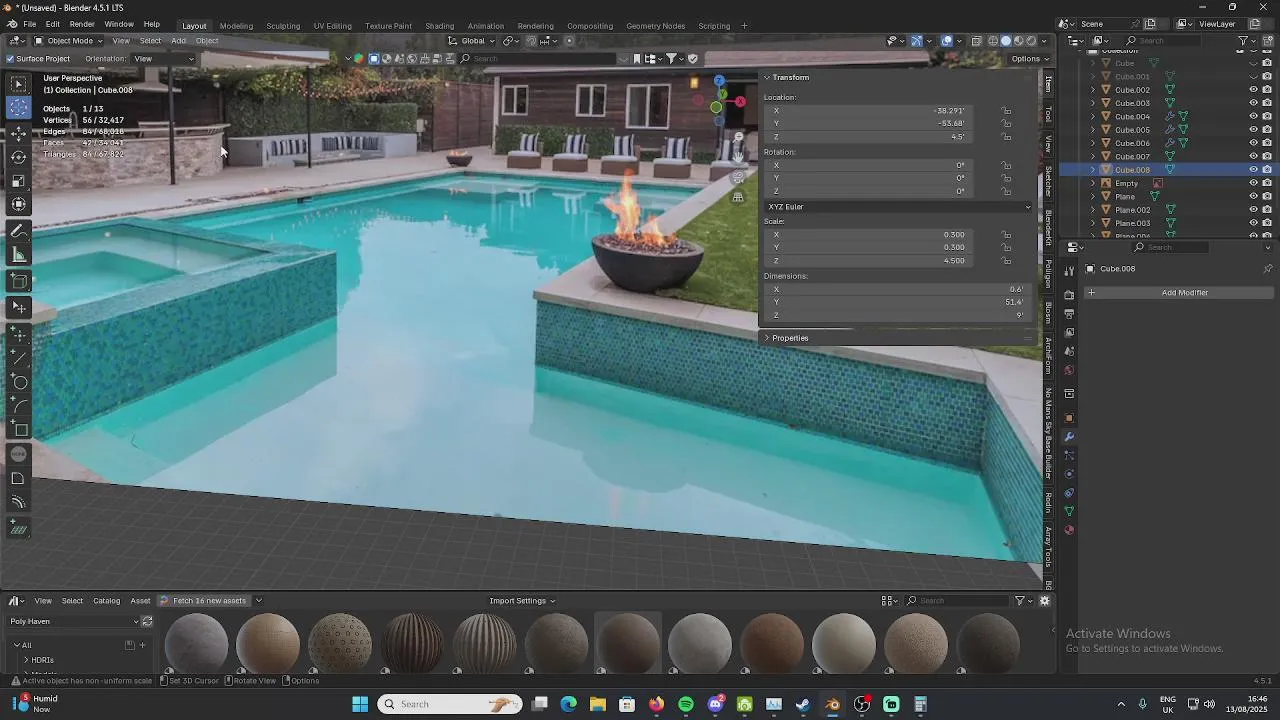Toggle the lock on Location X

pos(1006,111)
